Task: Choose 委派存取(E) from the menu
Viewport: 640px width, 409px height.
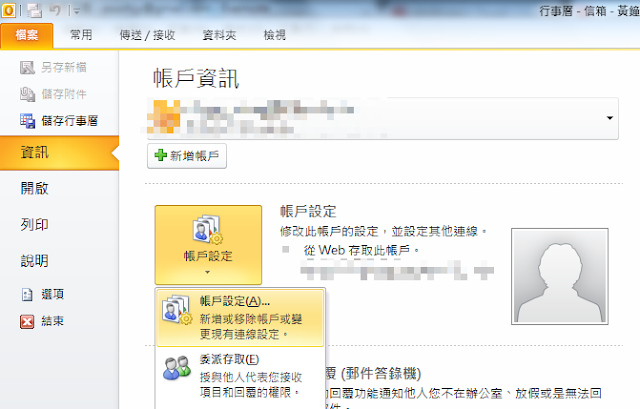Action: [x=240, y=376]
